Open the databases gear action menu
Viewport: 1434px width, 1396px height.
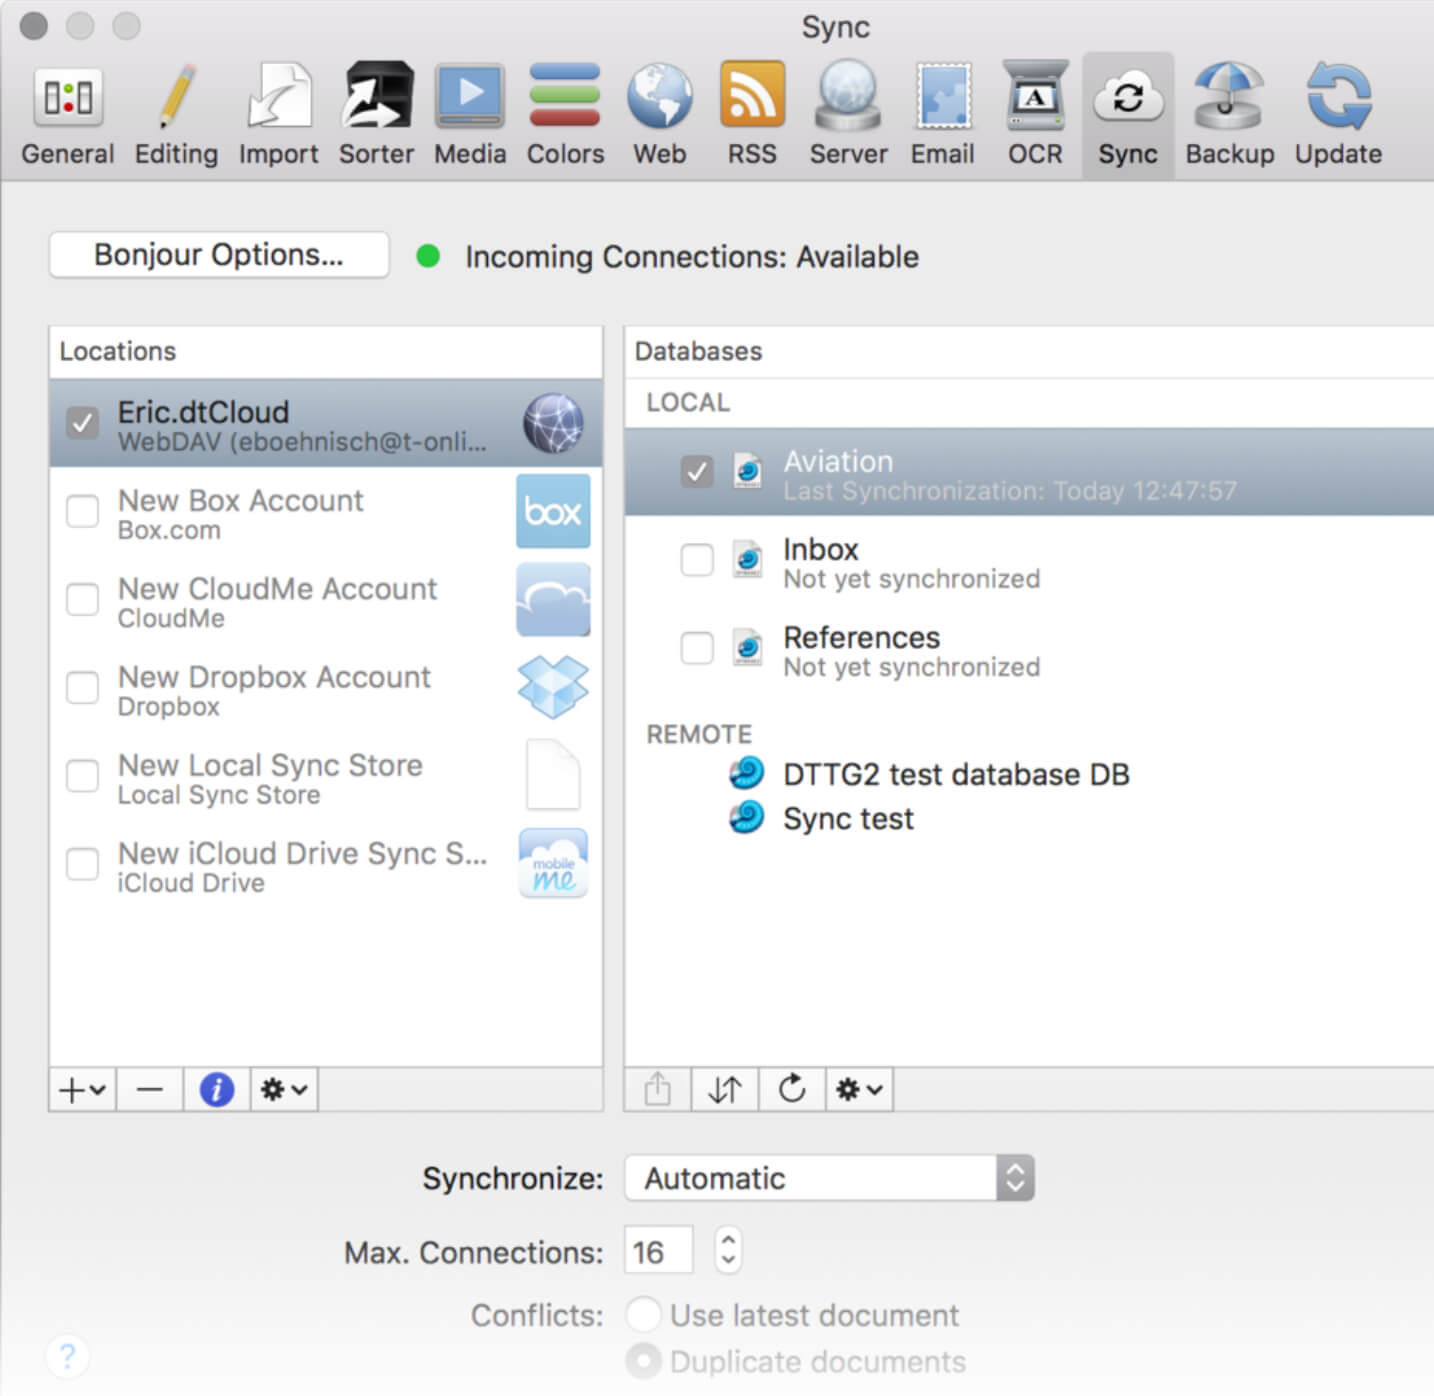[x=860, y=1089]
